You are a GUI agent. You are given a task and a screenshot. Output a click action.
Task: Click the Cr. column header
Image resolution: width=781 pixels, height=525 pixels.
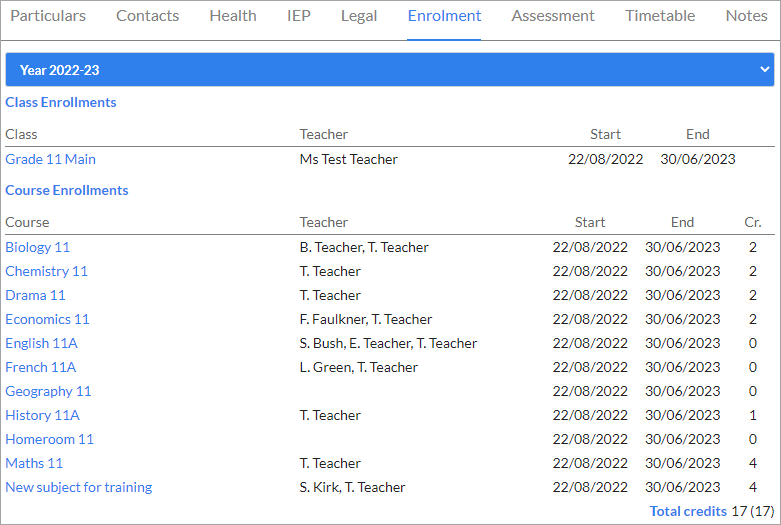coord(753,222)
